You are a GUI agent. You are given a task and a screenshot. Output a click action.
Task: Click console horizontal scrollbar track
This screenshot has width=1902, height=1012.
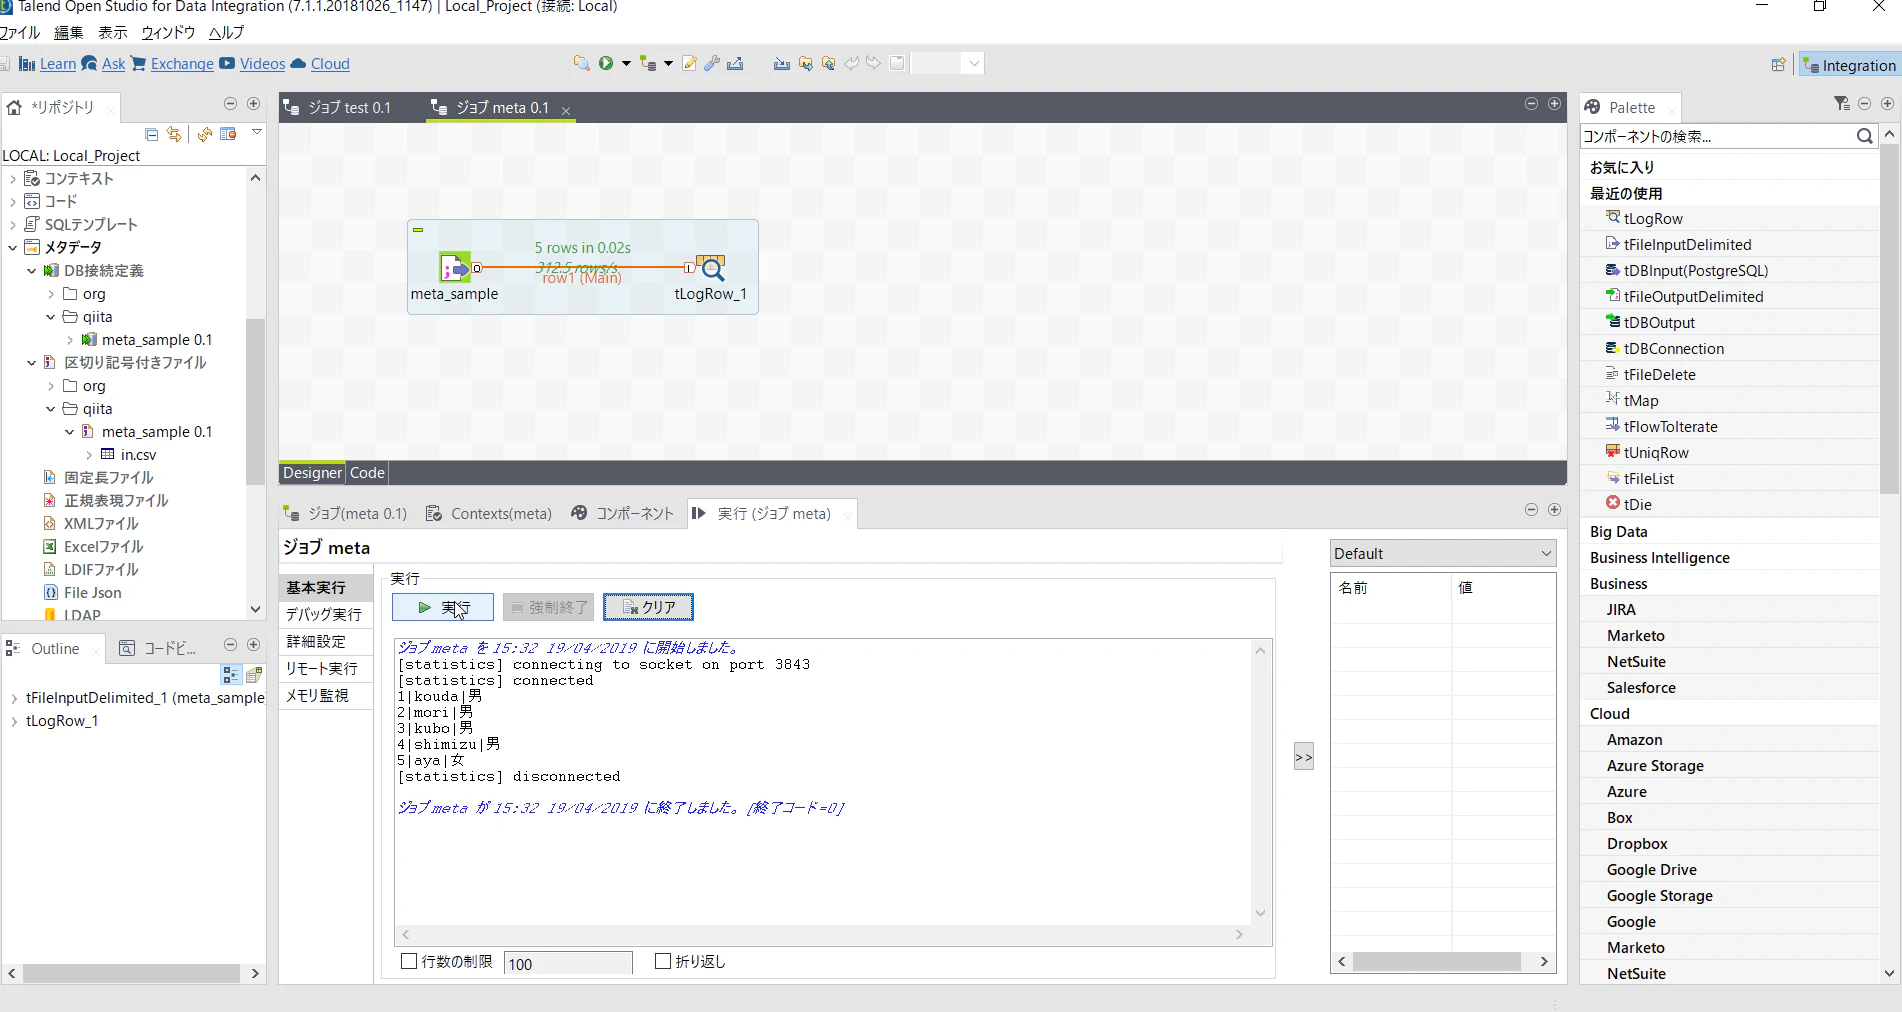[x=822, y=934]
